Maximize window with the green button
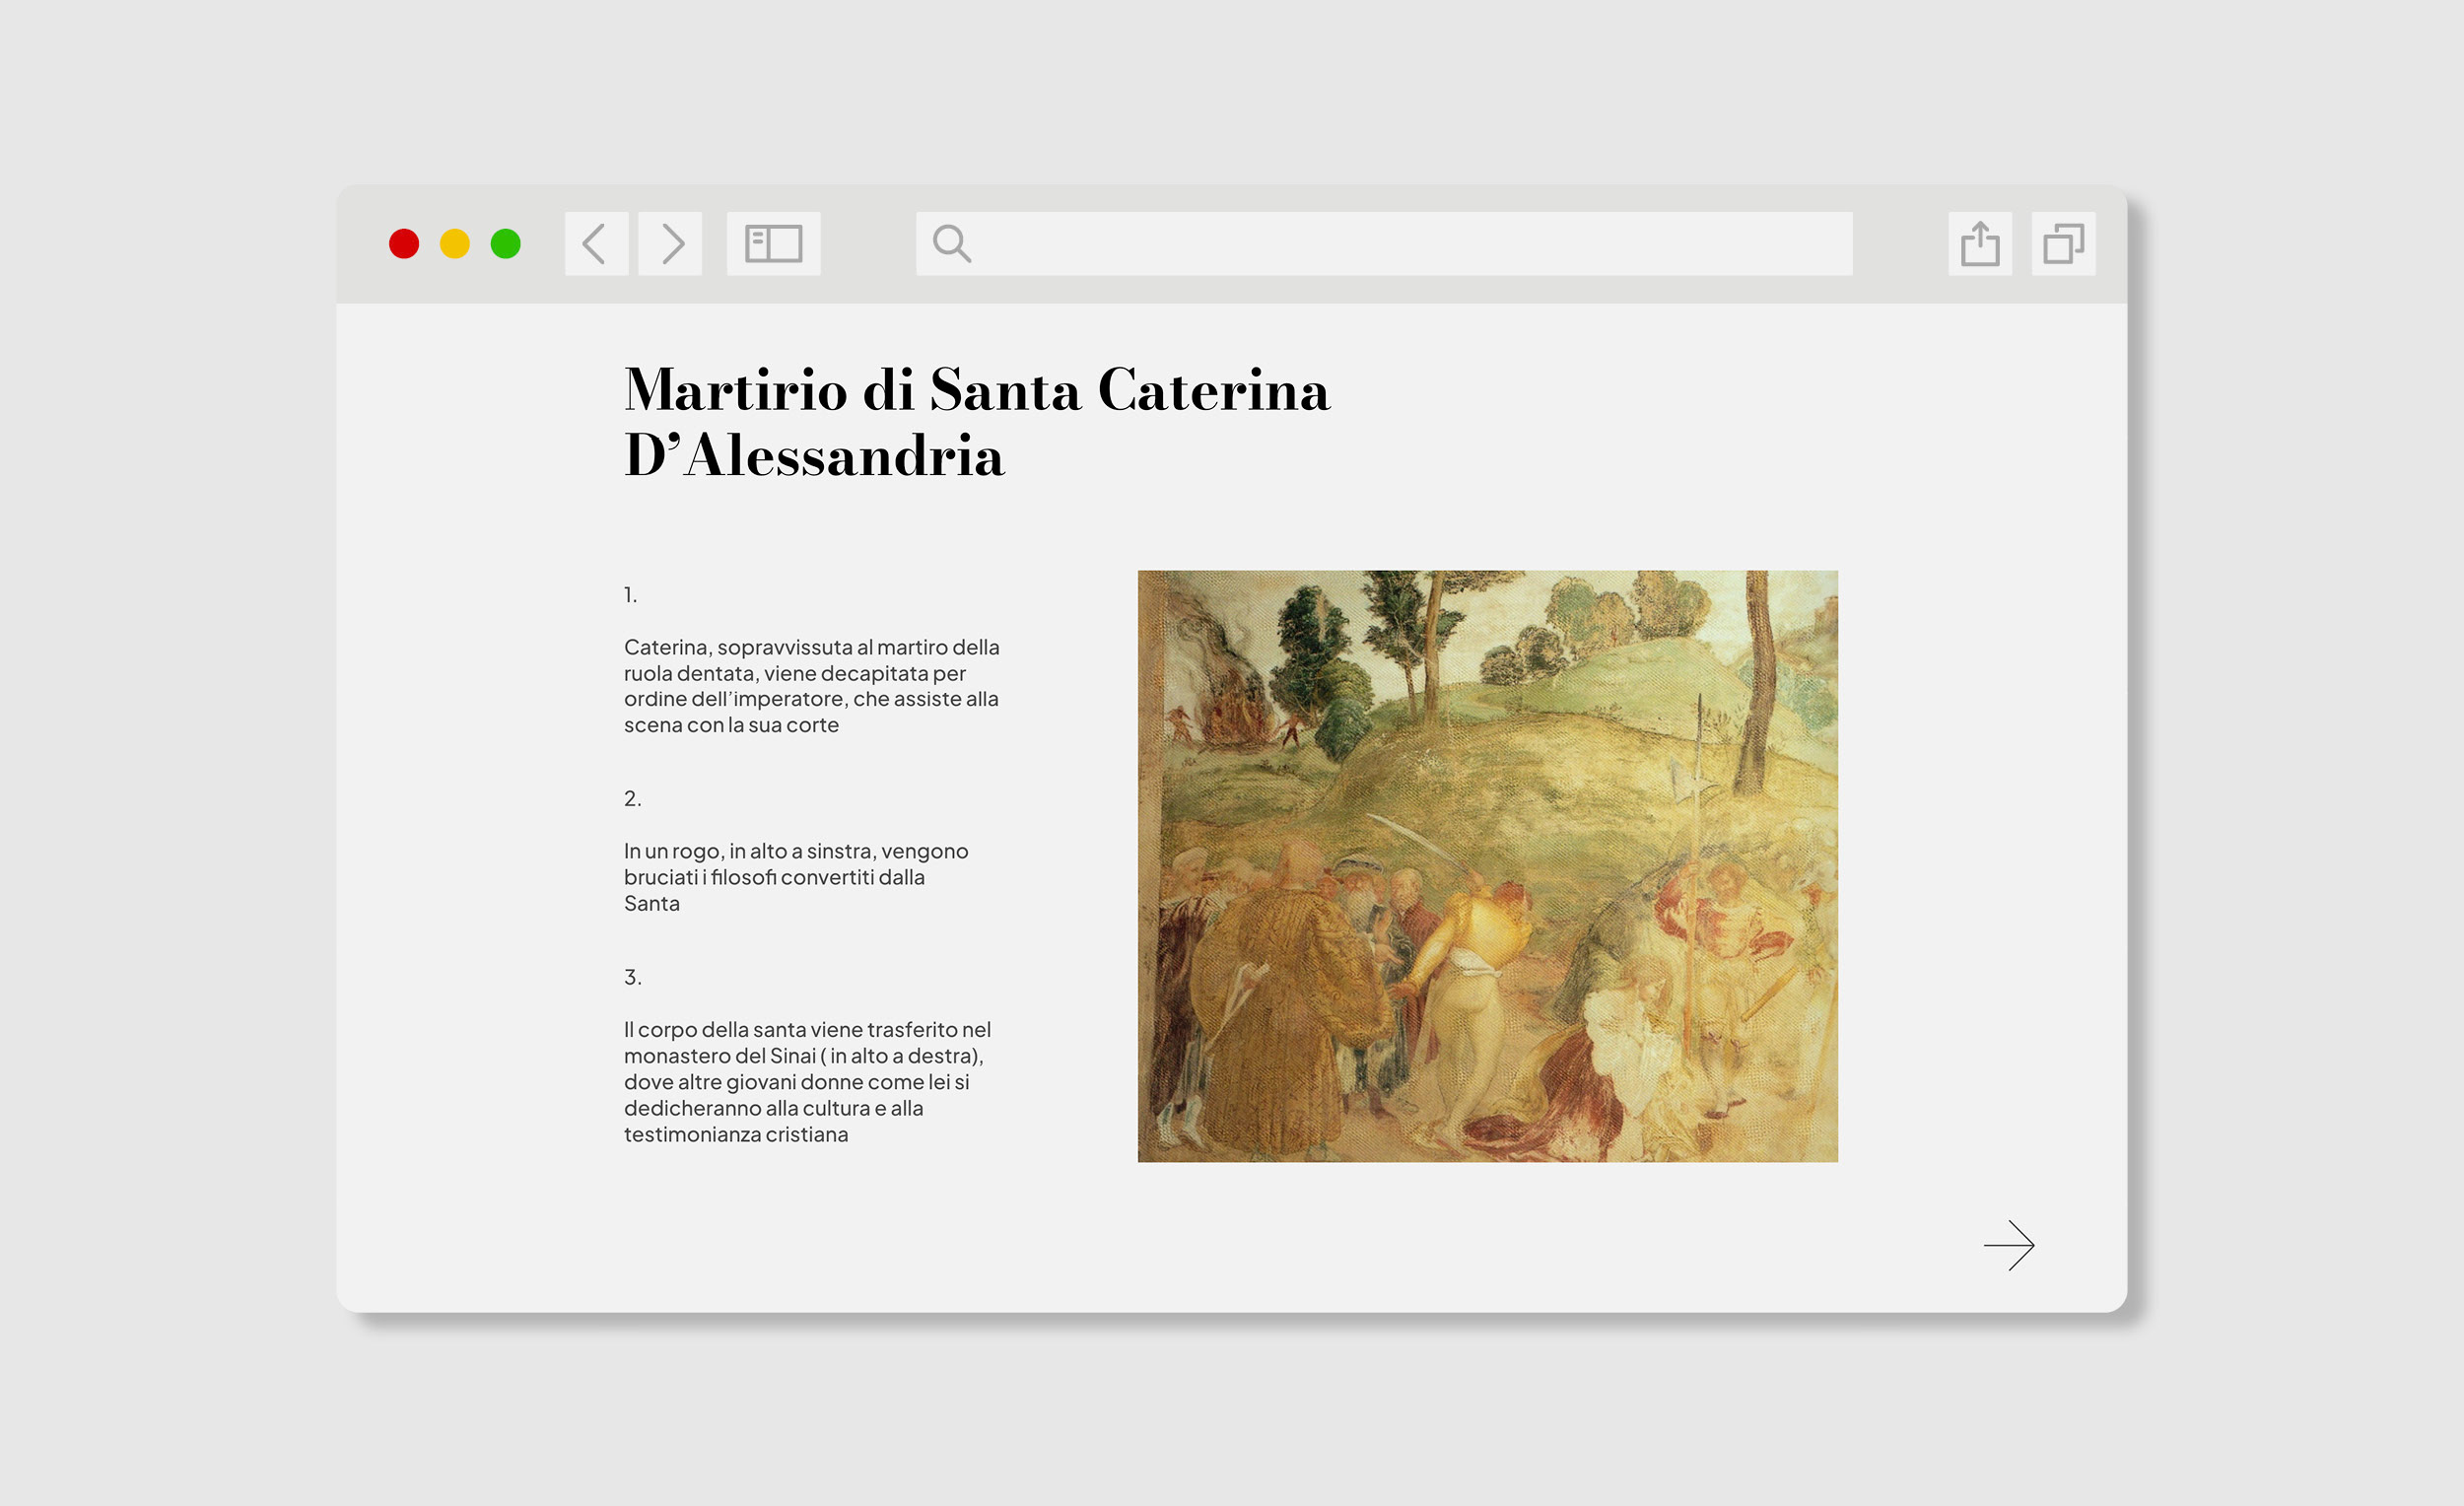This screenshot has height=1506, width=2464. click(x=506, y=244)
